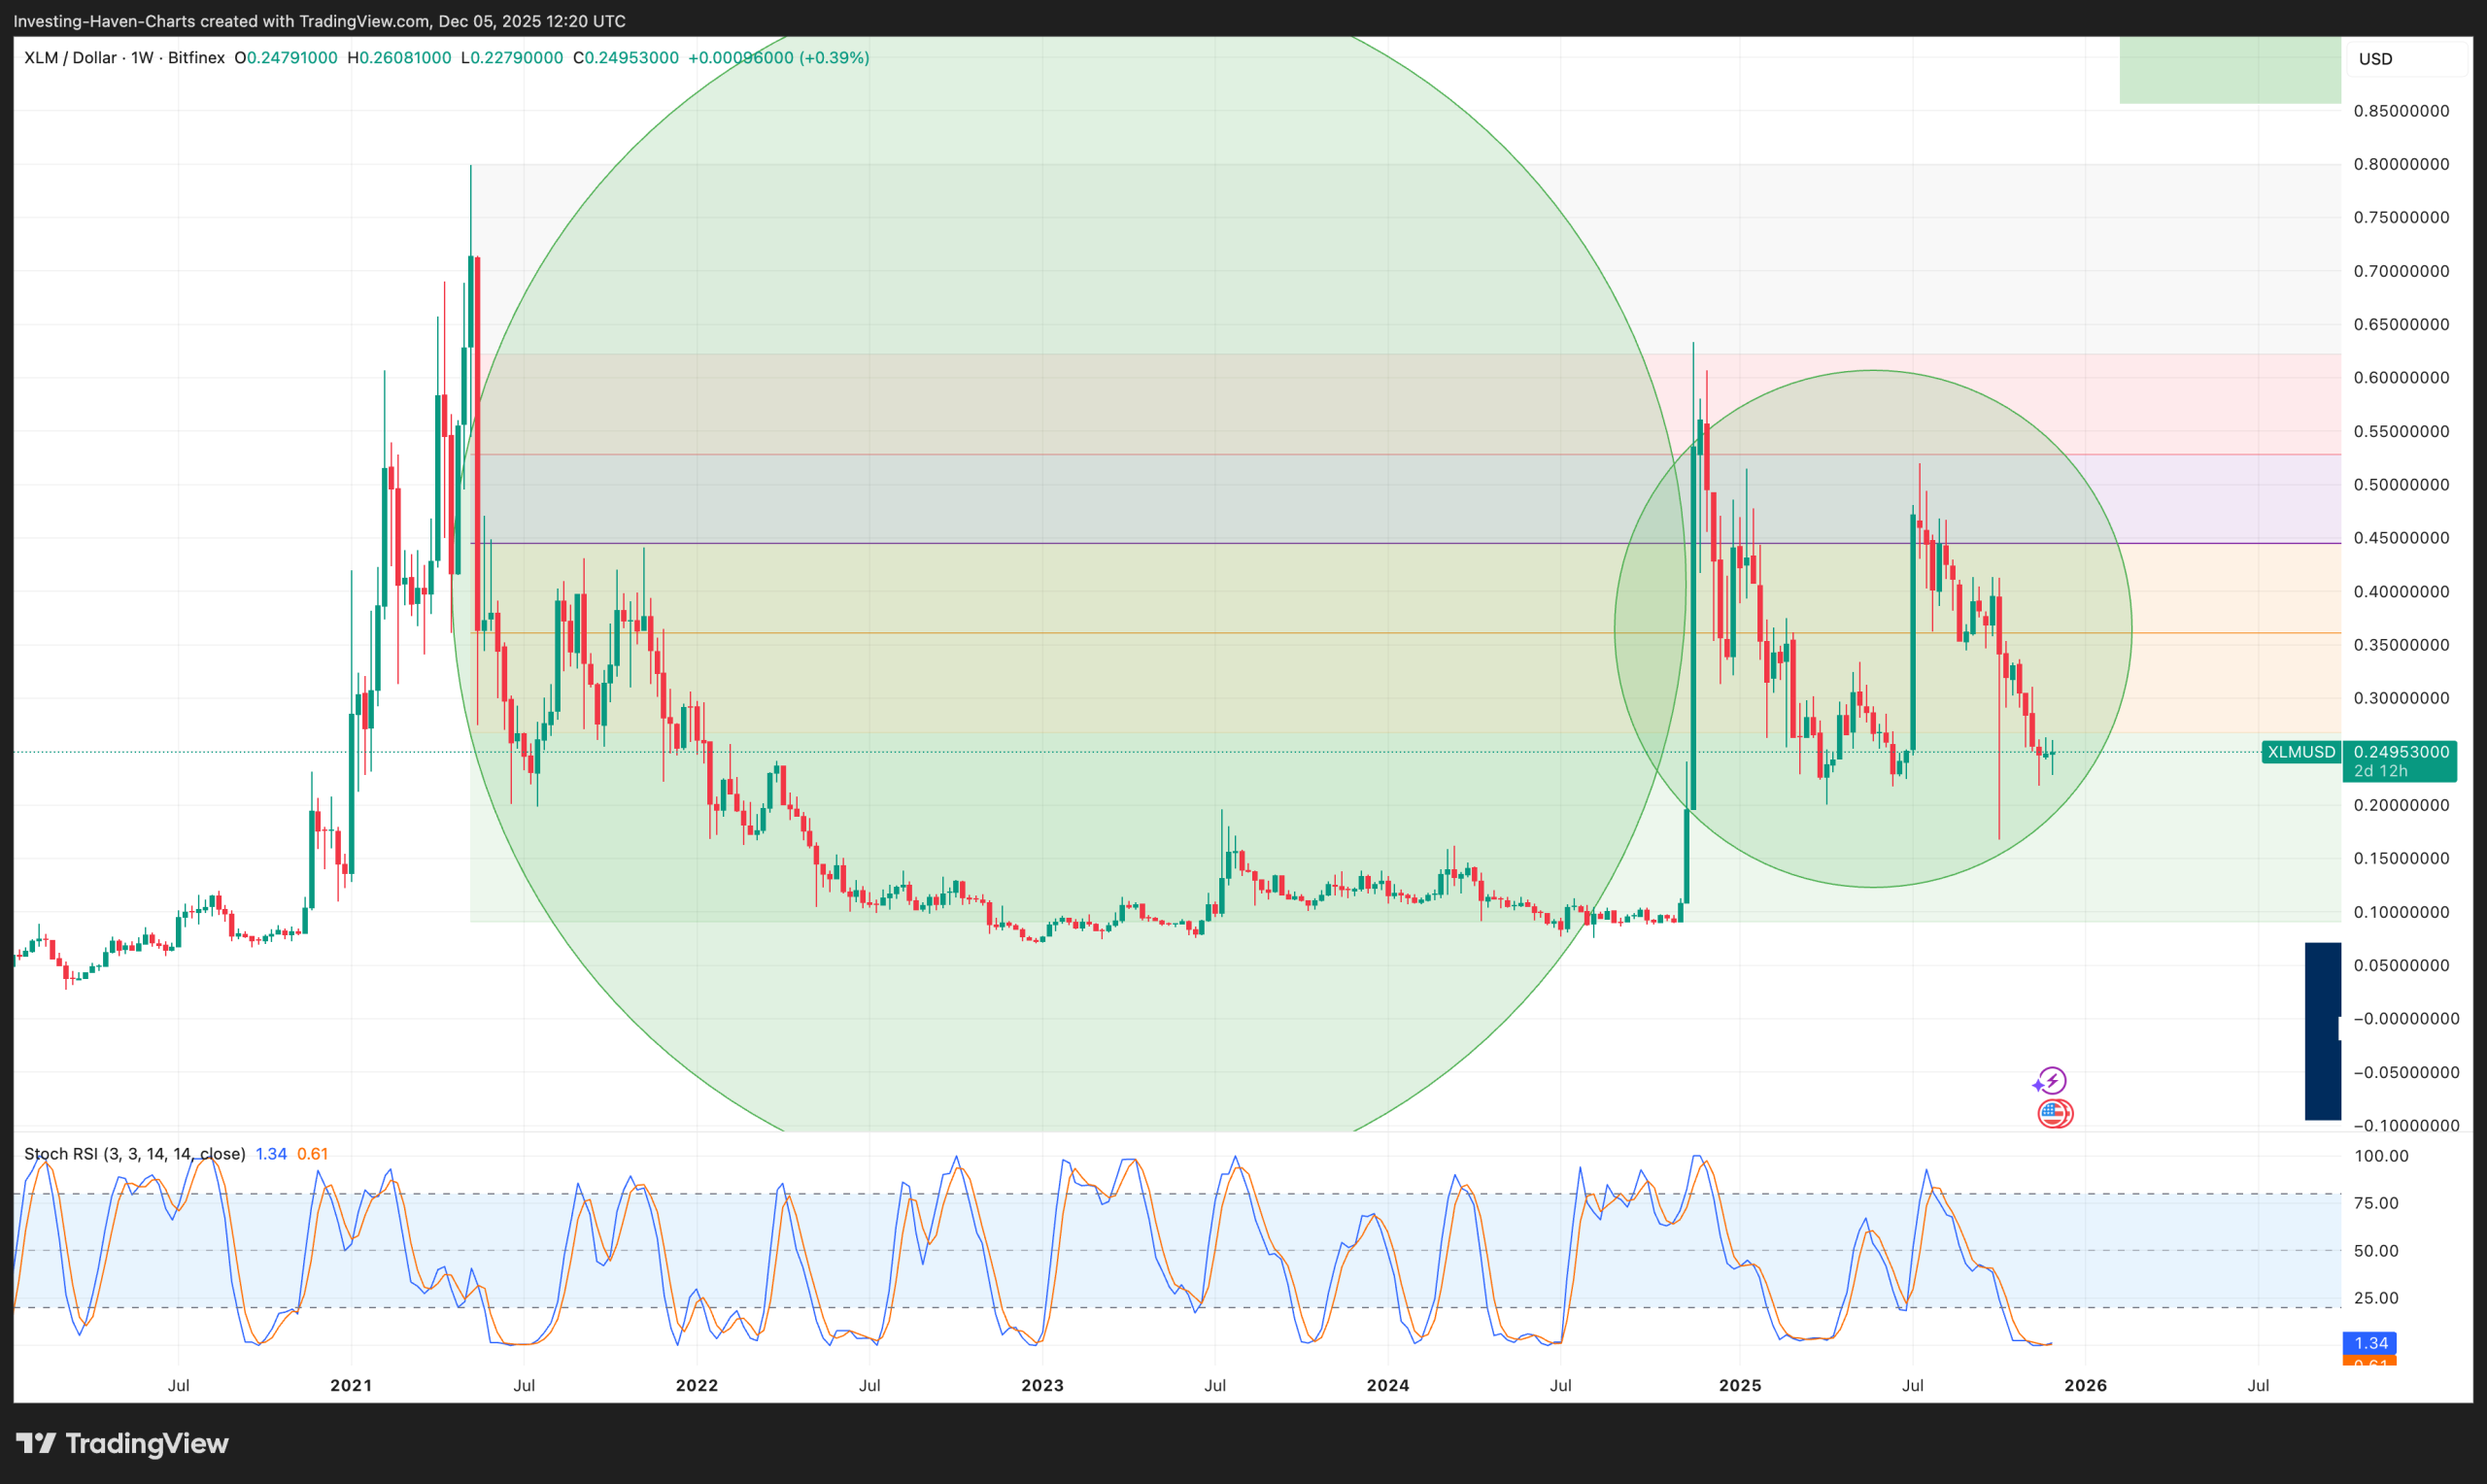Open the 1W timeframe selector in the legend
The image size is (2487, 1484).
click(140, 57)
